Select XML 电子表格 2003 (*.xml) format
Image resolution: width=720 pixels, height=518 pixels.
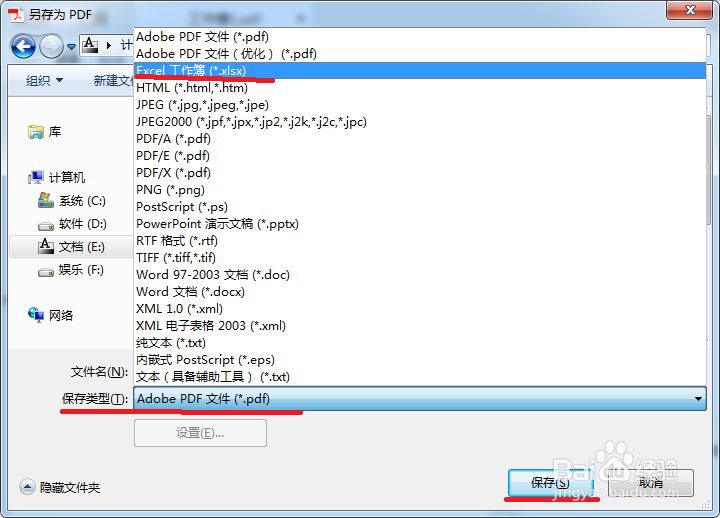coord(420,326)
